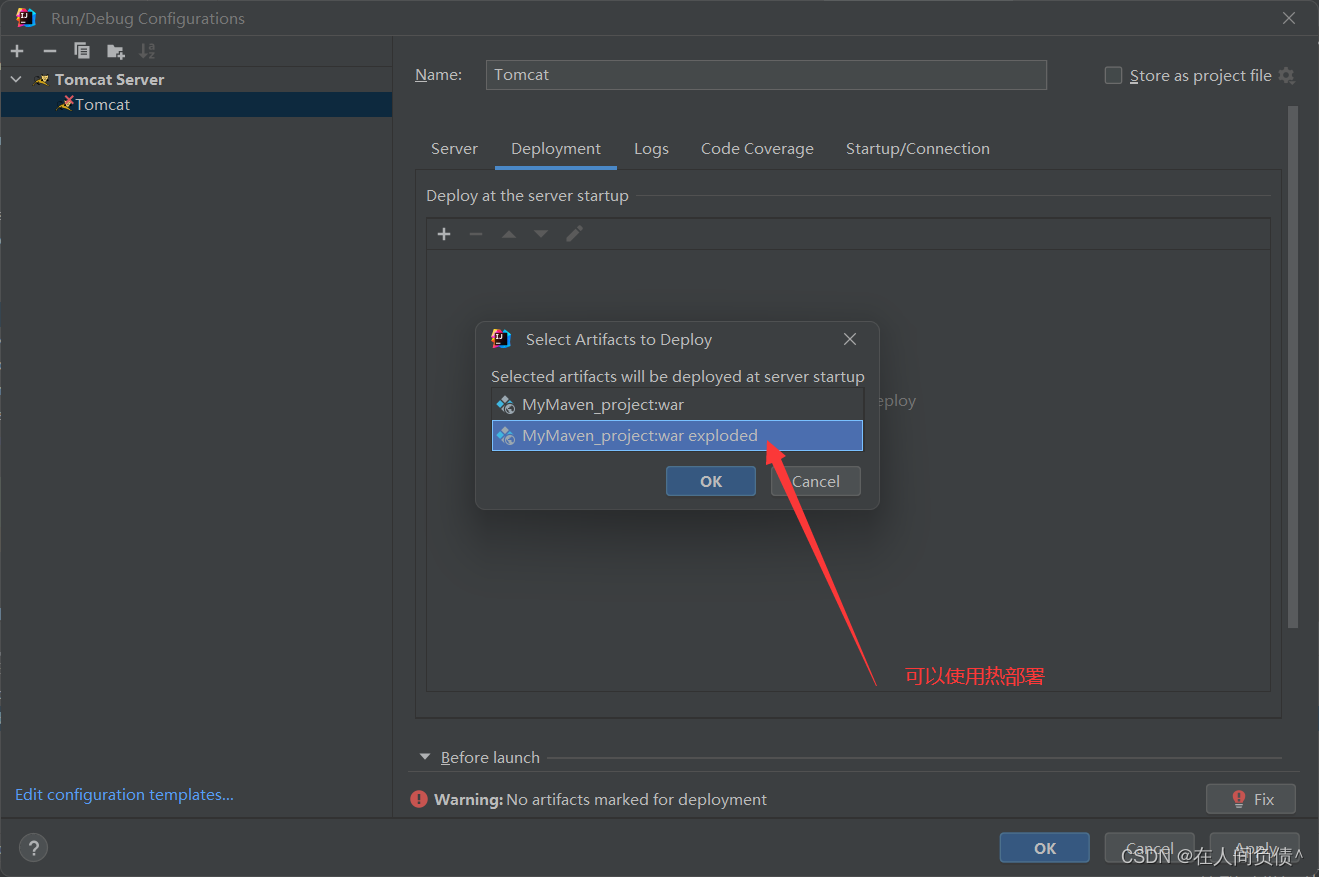Move deployment item down arrow

(541, 234)
